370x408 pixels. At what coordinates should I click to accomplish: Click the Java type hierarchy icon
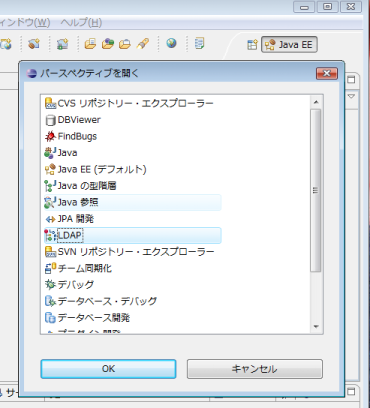pos(50,186)
